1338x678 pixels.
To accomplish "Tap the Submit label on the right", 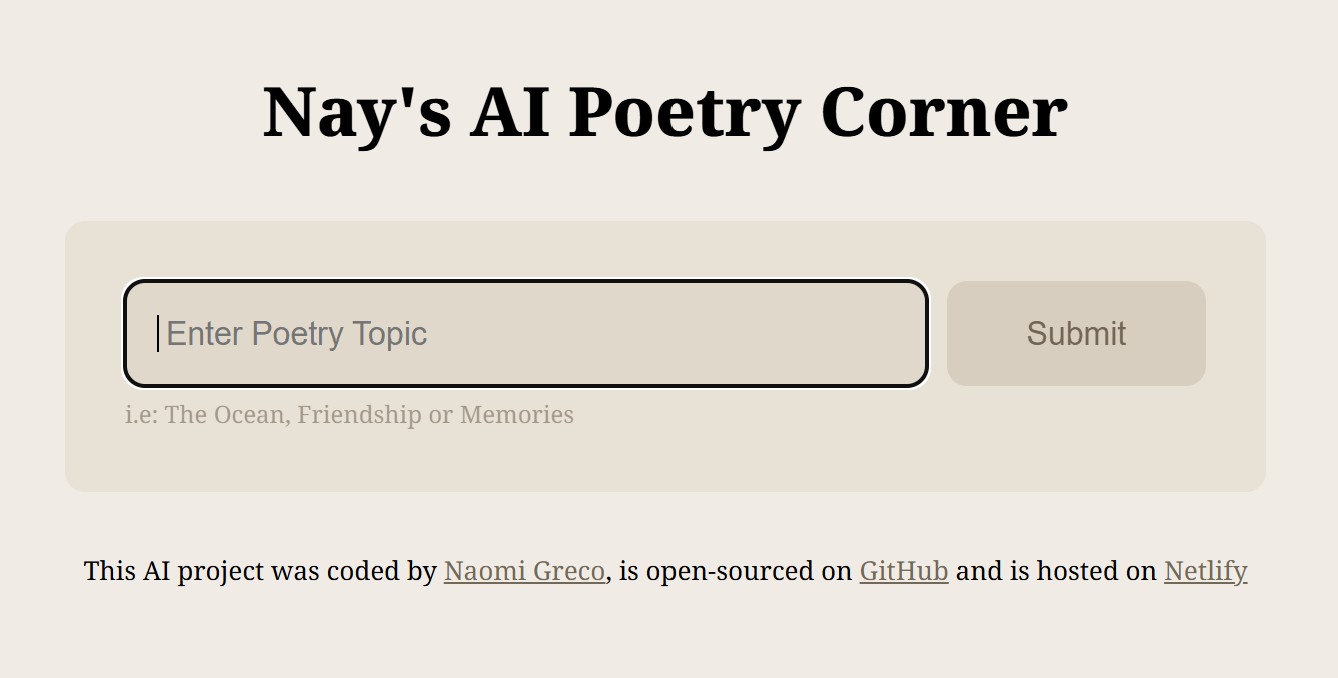I will (1075, 333).
